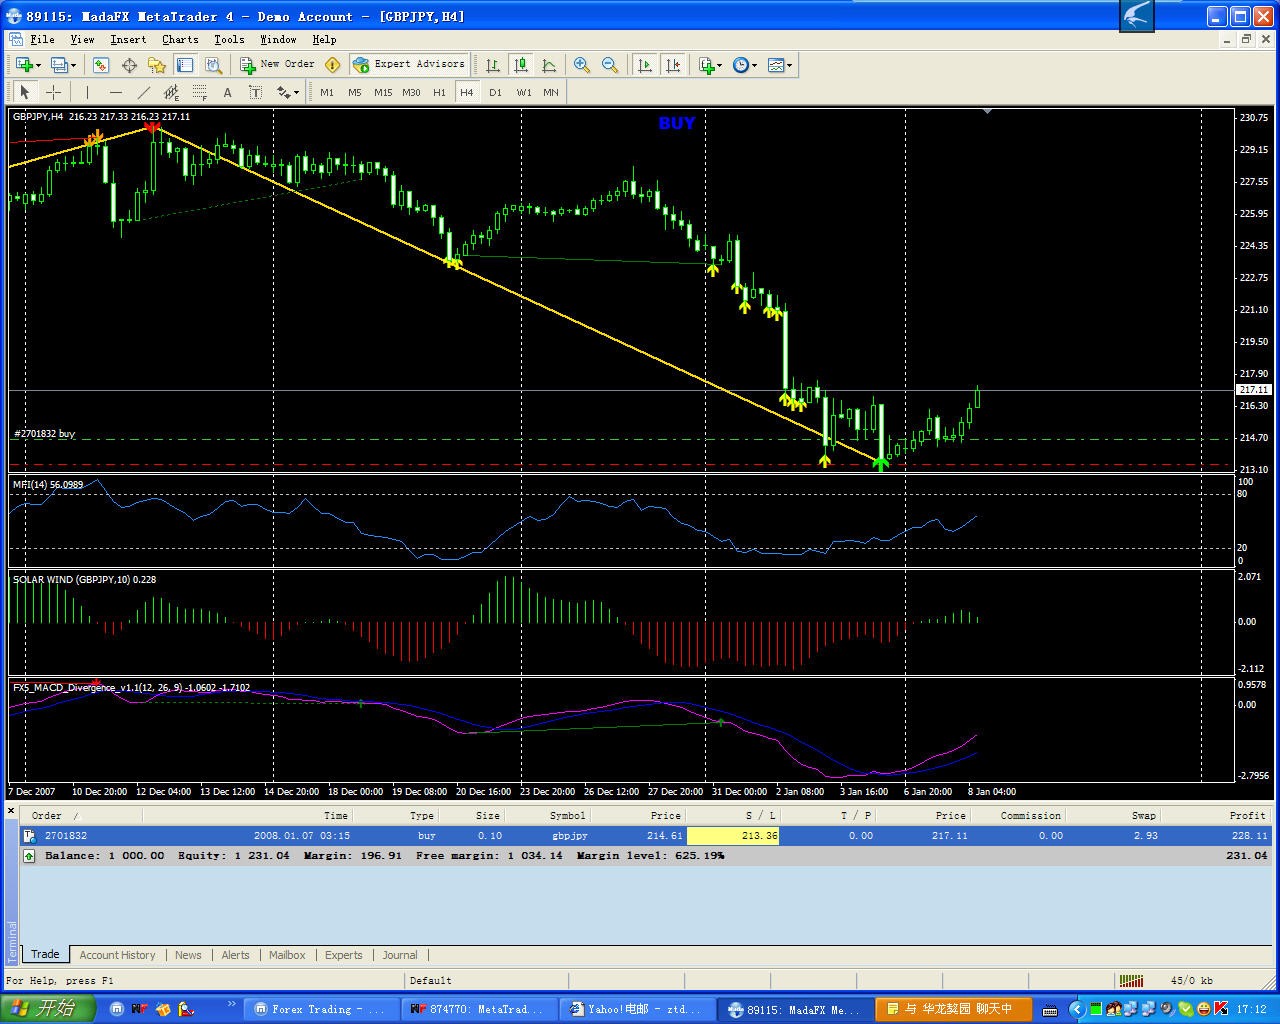Open the periodicity clock dropdown

click(744, 65)
